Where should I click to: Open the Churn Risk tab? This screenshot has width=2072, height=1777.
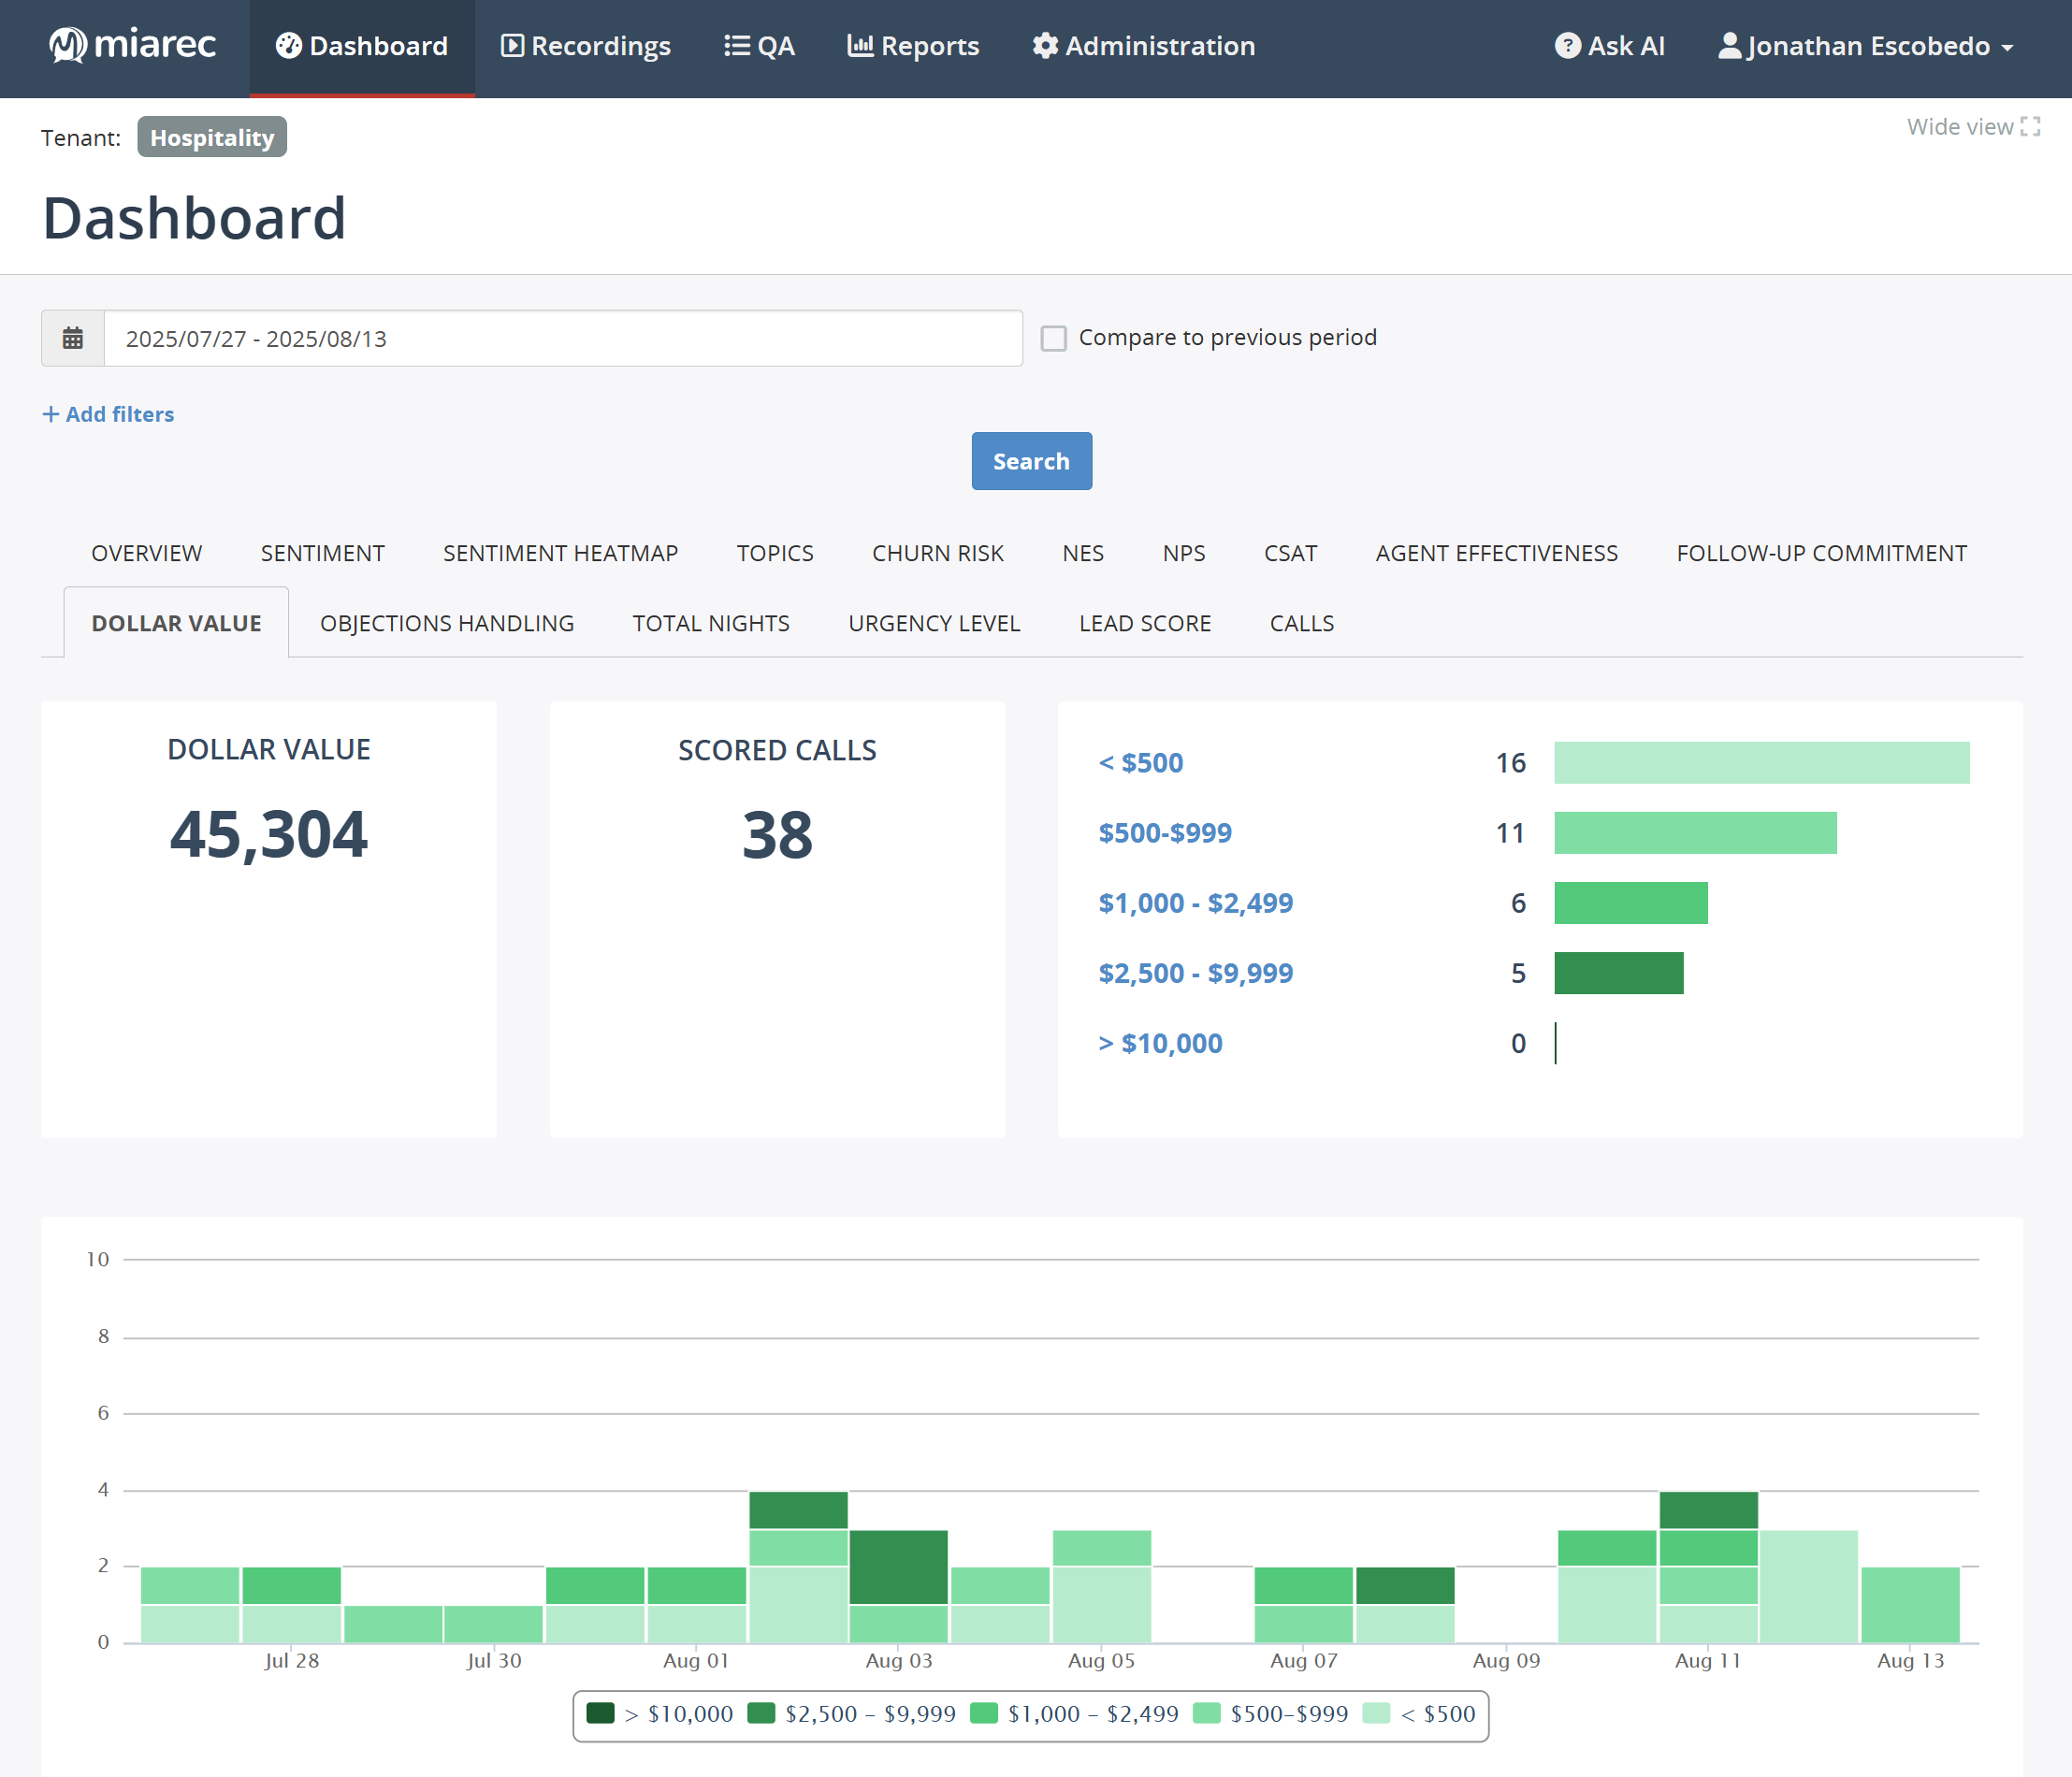point(937,552)
